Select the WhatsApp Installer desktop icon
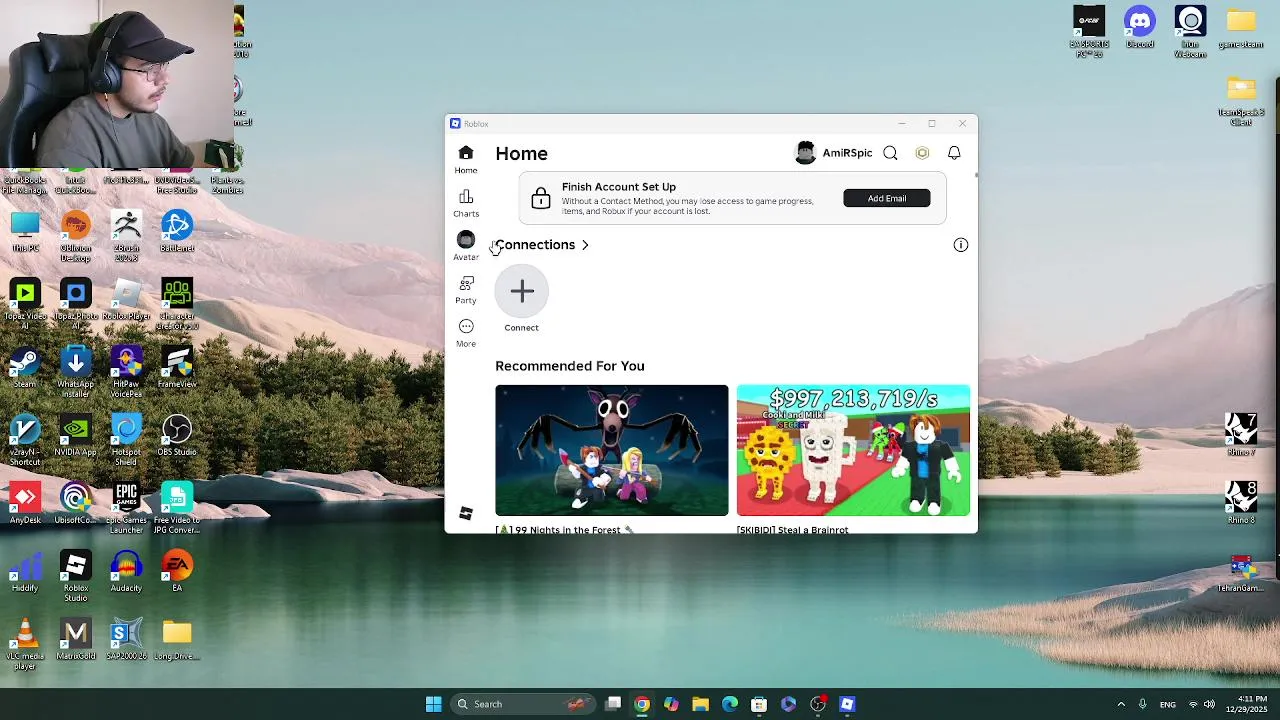The image size is (1280, 720). click(x=75, y=373)
